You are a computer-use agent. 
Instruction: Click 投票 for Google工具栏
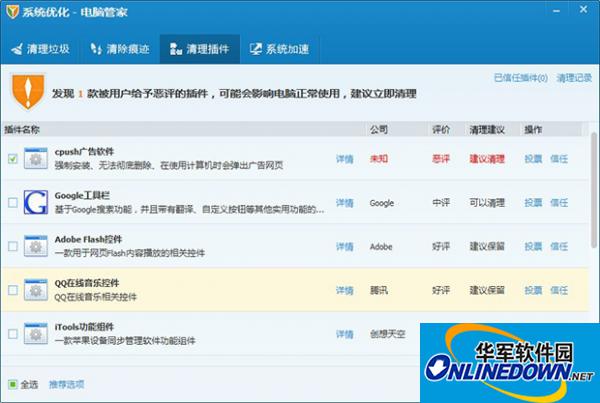pyautogui.click(x=533, y=202)
